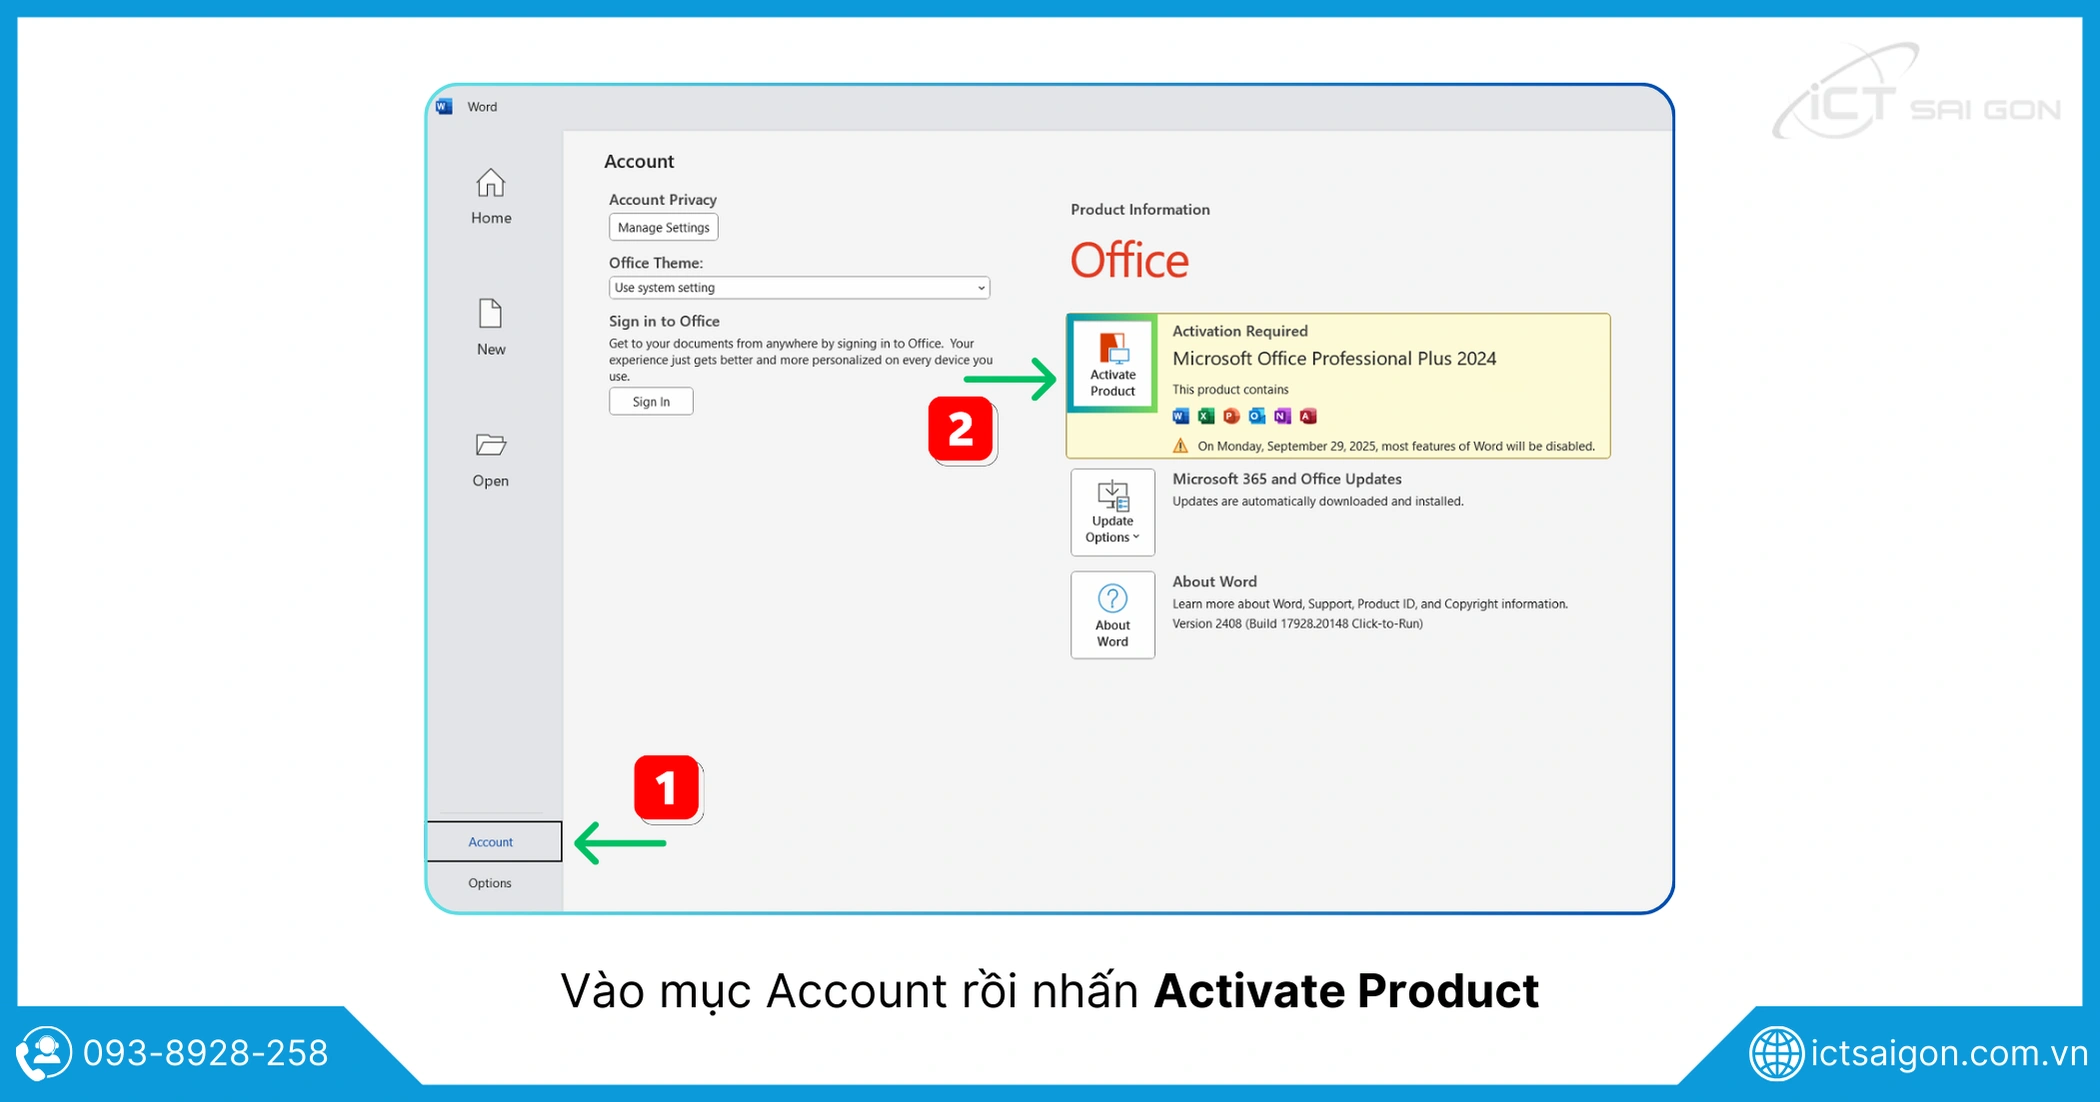Viewport: 2100px width, 1102px height.
Task: Click the 'Sign in to Office' heading
Action: click(x=664, y=321)
